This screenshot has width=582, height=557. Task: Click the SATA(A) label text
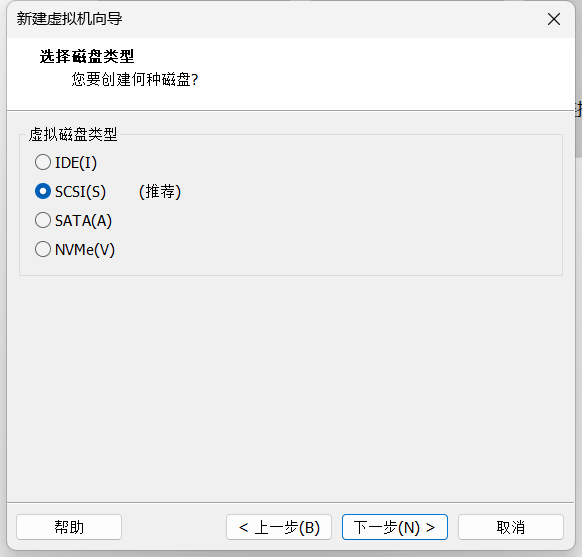click(84, 221)
